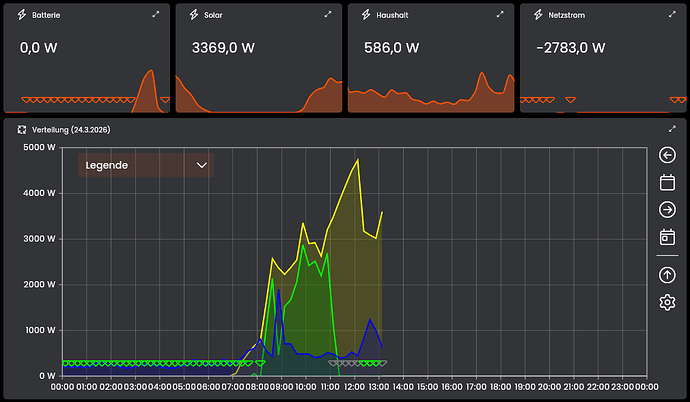
Task: Click the Verteilung chart title
Action: 70,130
